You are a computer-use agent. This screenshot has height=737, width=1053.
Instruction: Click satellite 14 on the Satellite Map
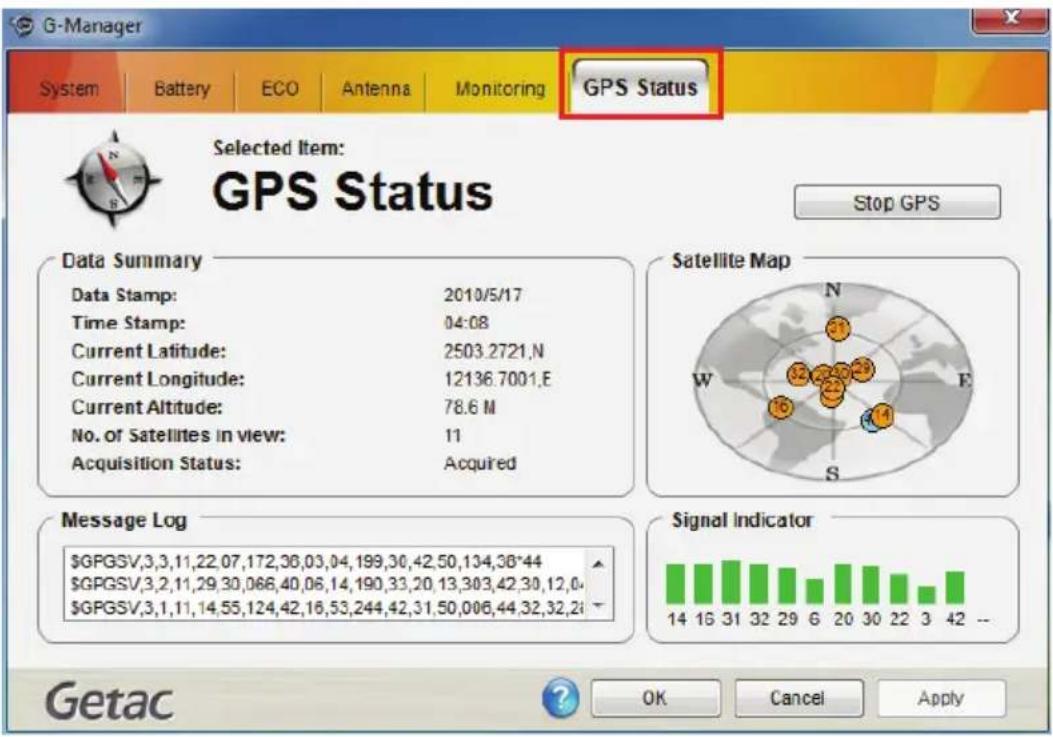882,416
